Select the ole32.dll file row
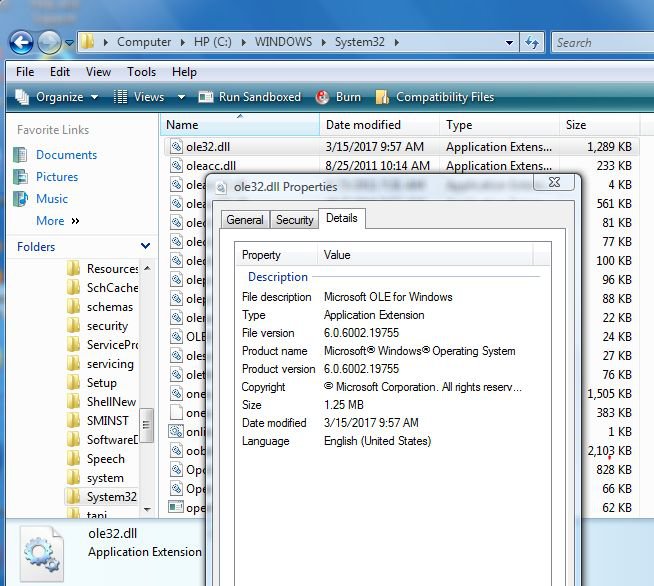The width and height of the screenshot is (654, 586). tap(401, 147)
